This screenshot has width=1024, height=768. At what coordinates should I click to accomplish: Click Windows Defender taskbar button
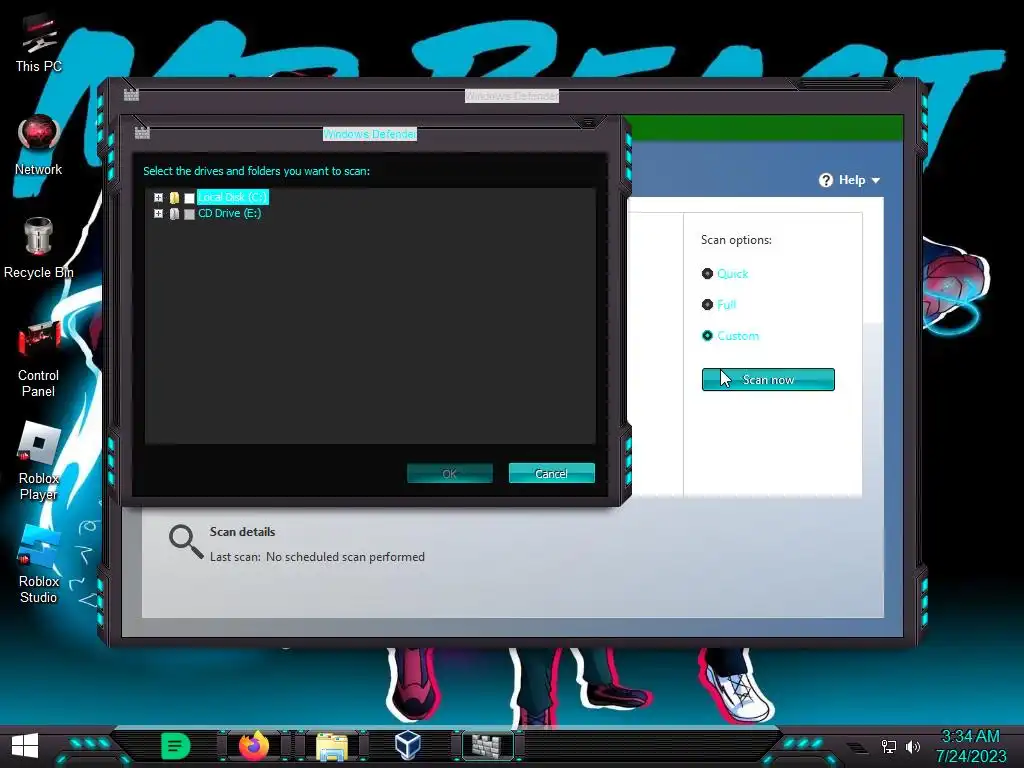[488, 746]
